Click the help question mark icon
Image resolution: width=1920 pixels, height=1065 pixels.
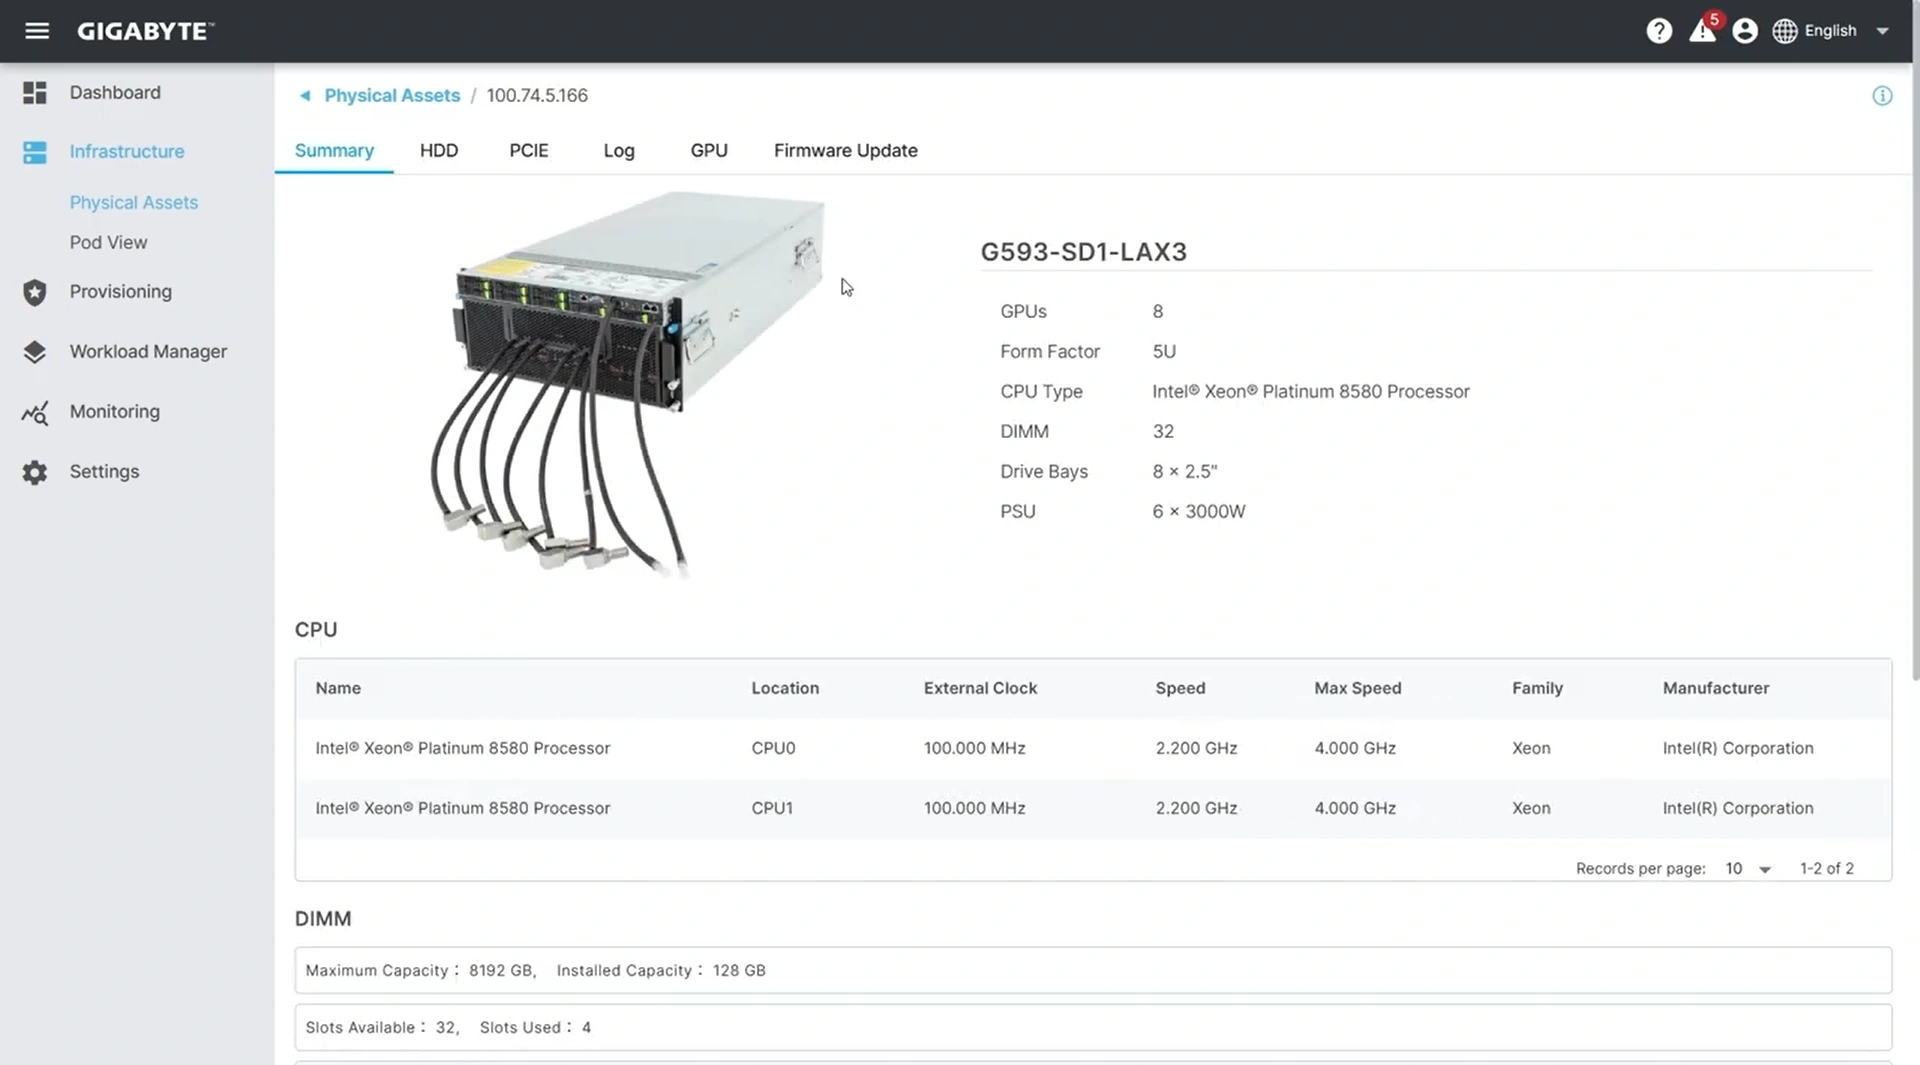[1659, 31]
